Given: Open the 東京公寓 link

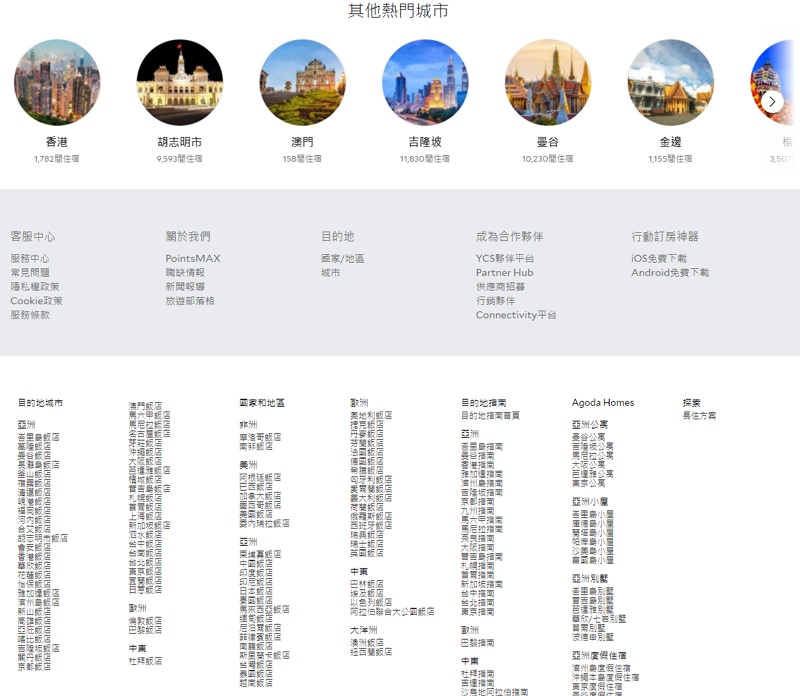Looking at the screenshot, I should [588, 483].
